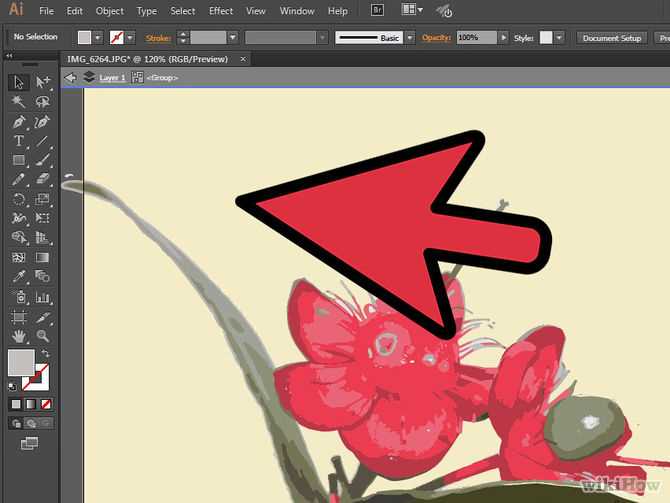Select the Width/Warp tool
The image size is (670, 503).
point(18,218)
